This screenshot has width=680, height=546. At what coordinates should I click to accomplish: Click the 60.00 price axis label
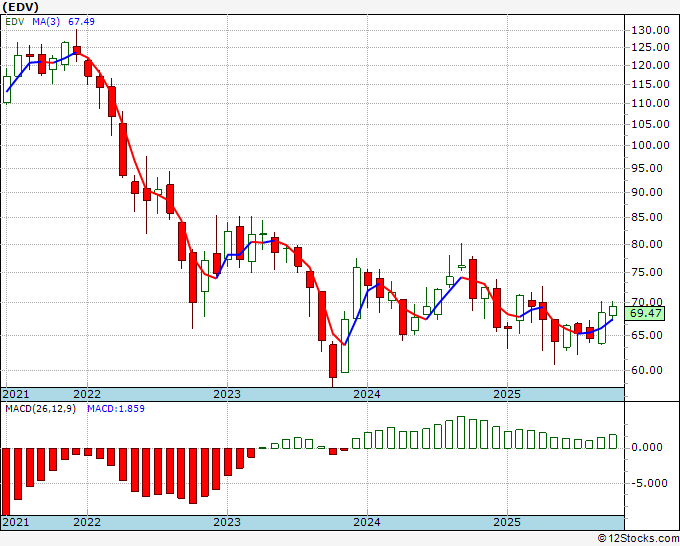647,370
